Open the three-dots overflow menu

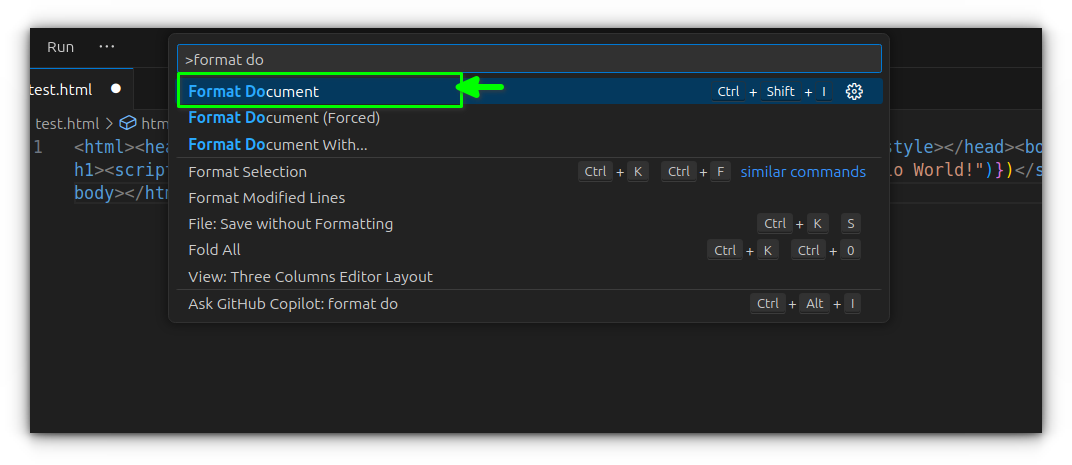(x=107, y=47)
